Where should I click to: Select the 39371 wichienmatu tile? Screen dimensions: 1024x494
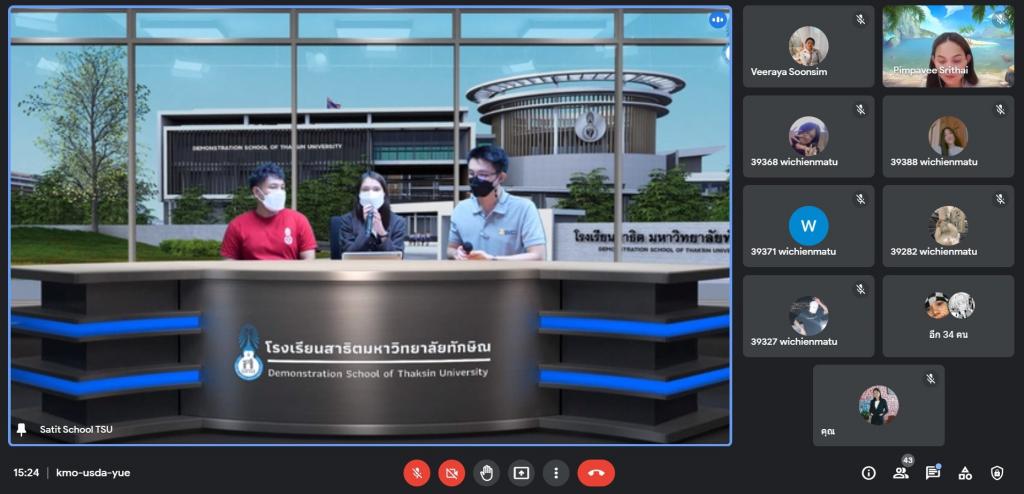click(808, 226)
